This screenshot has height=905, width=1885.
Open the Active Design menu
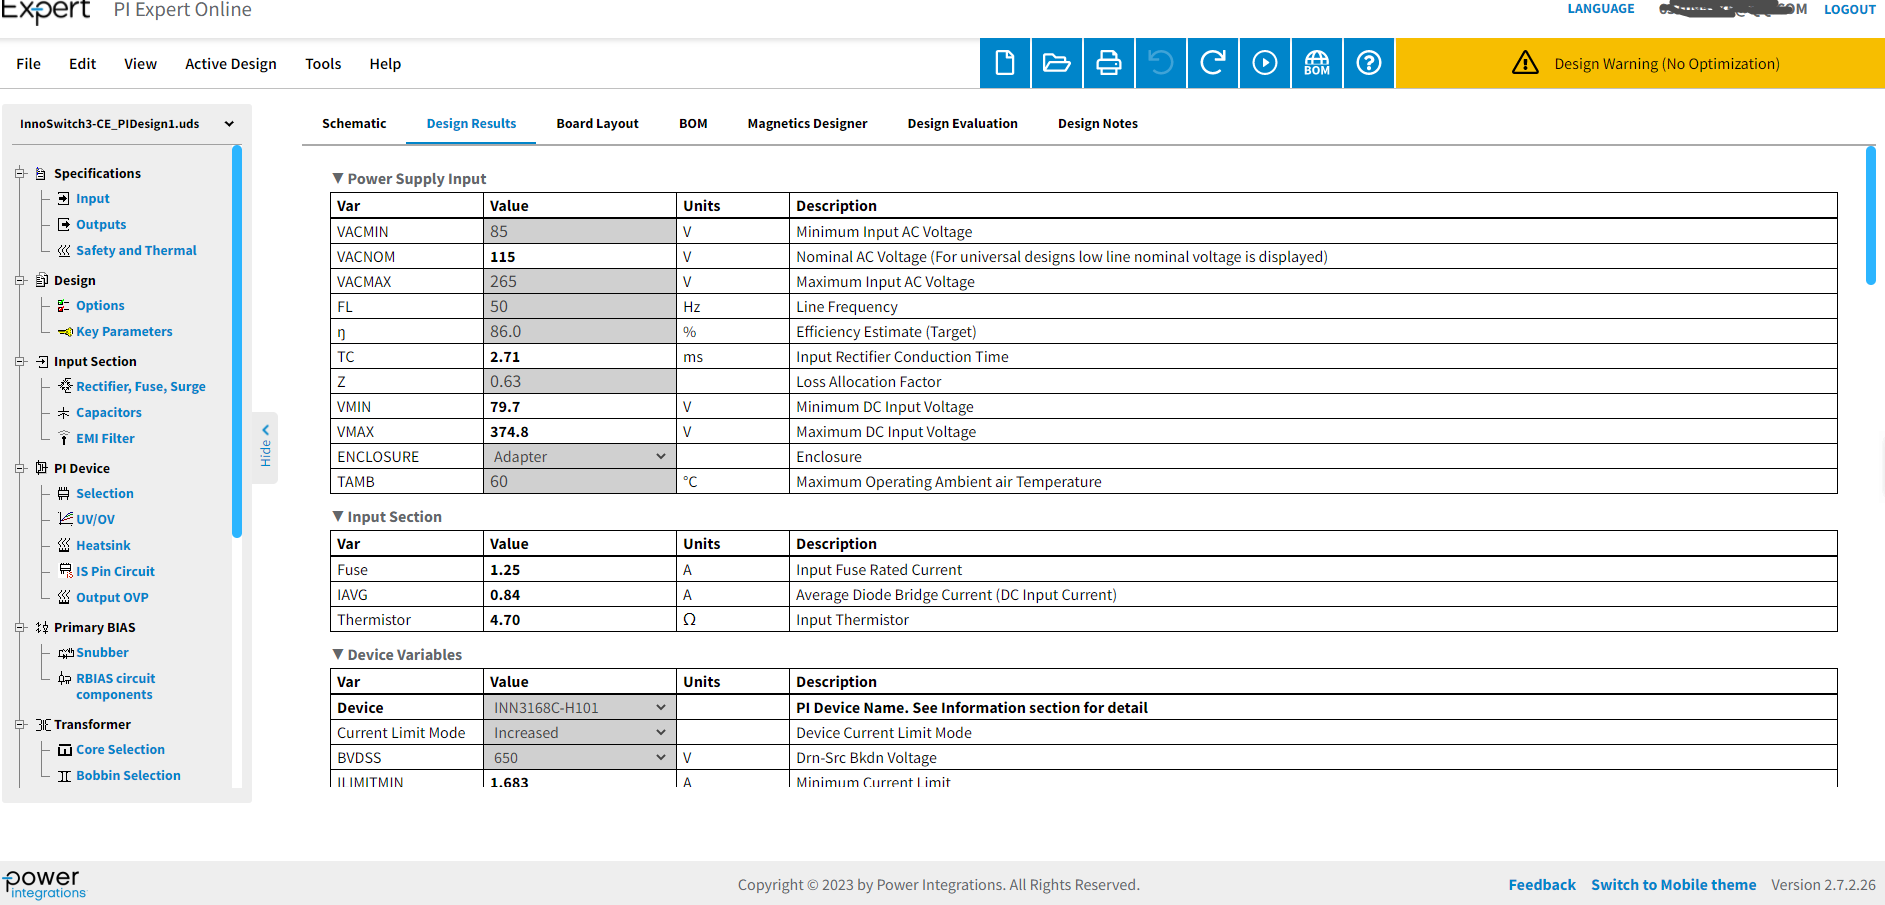pyautogui.click(x=231, y=63)
